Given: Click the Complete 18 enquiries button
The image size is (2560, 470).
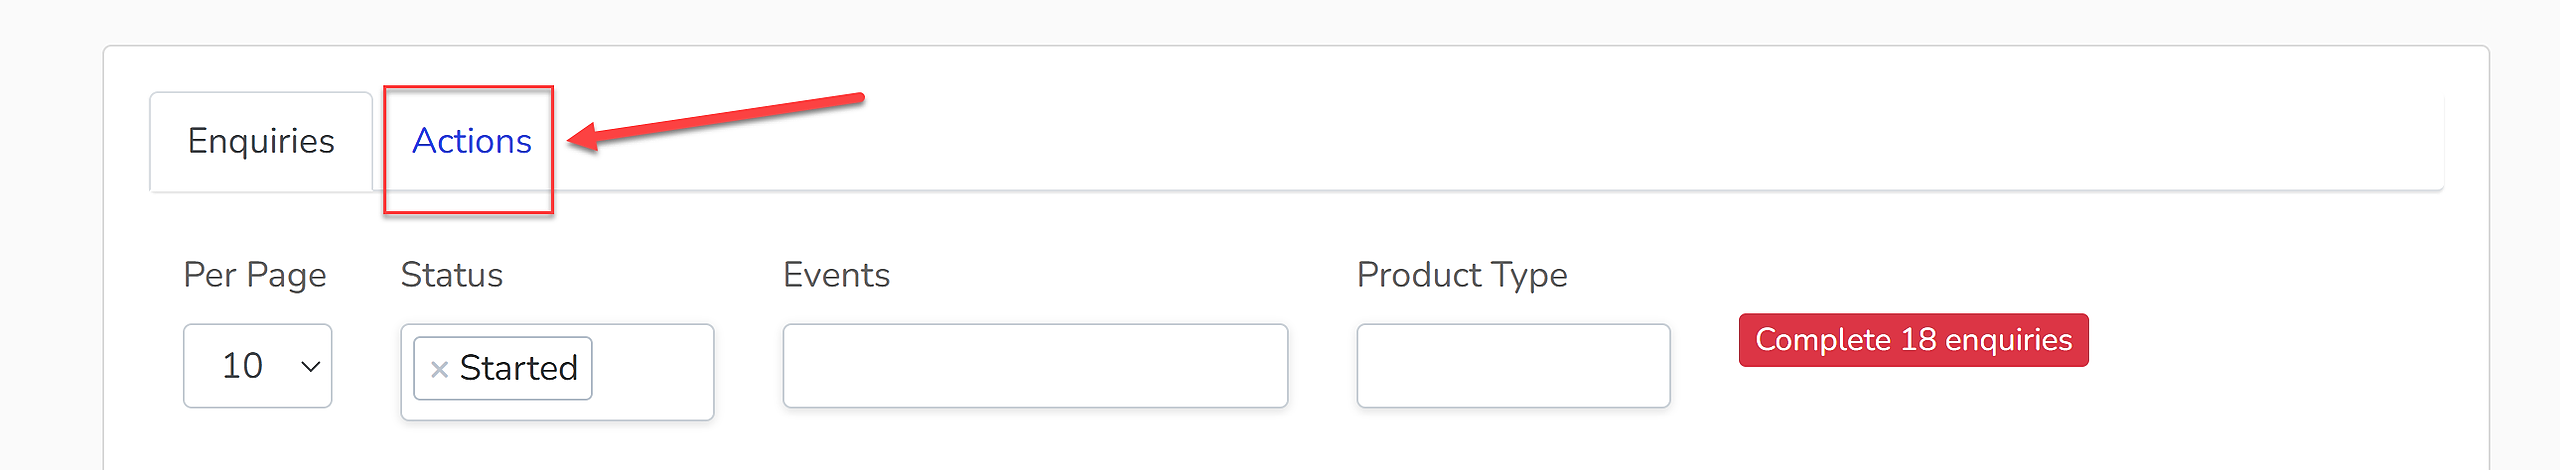Looking at the screenshot, I should point(1913,340).
